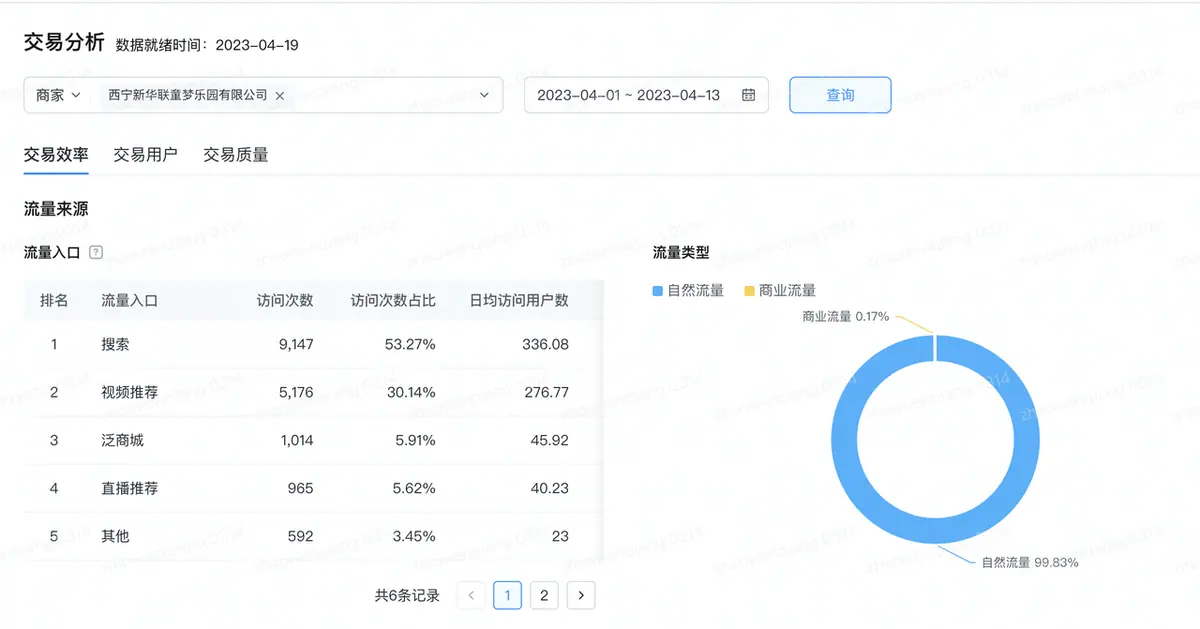Open the 商家 type dropdown
This screenshot has height=629, width=1200.
click(x=58, y=95)
